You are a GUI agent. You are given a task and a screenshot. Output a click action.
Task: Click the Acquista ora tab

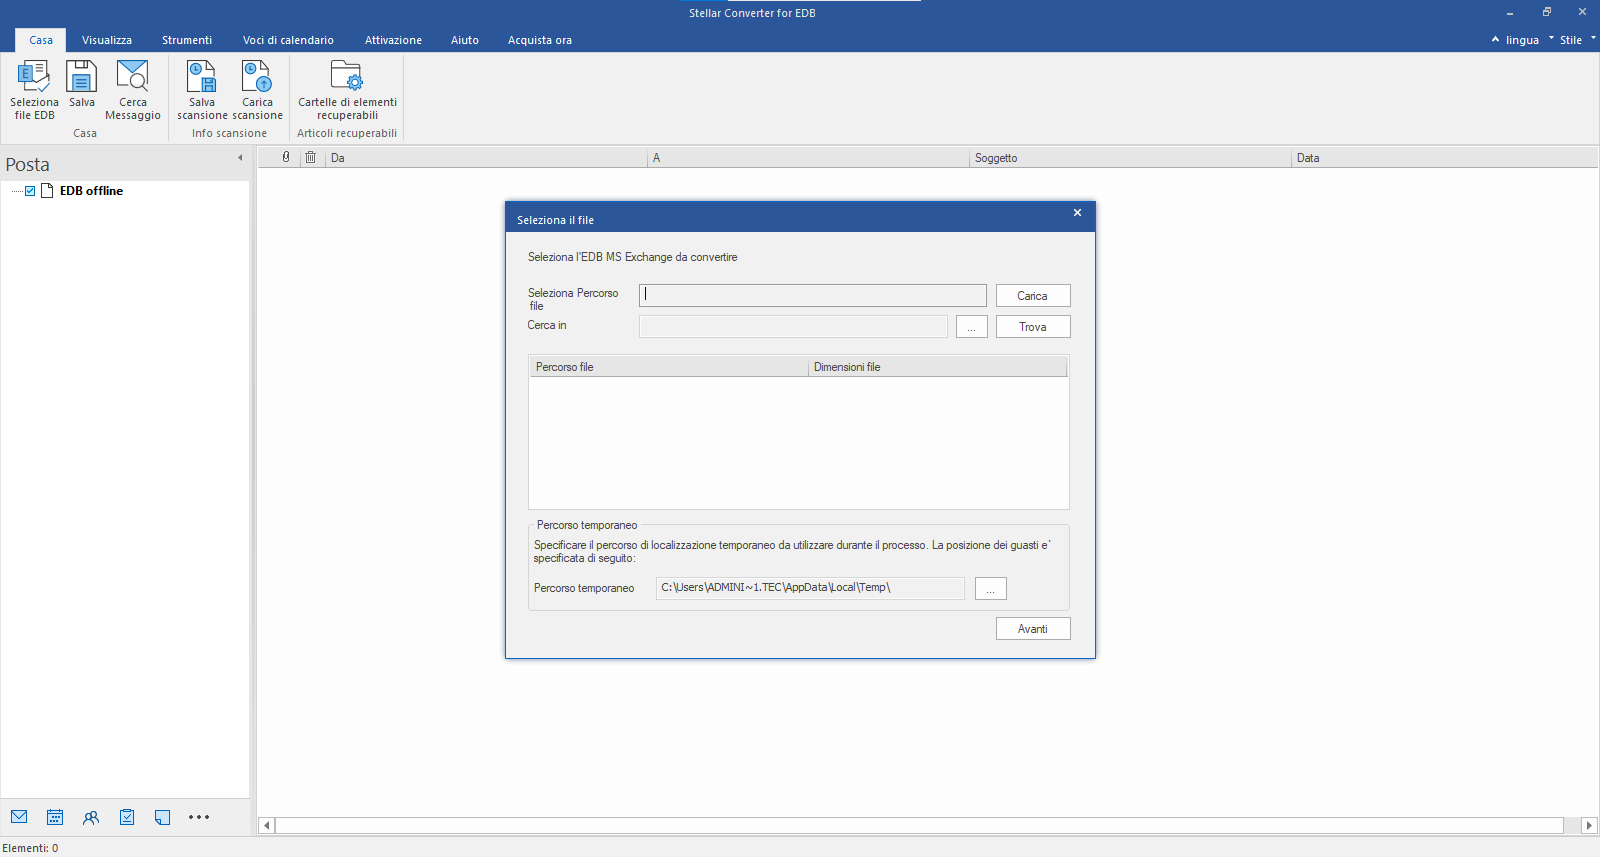click(540, 40)
